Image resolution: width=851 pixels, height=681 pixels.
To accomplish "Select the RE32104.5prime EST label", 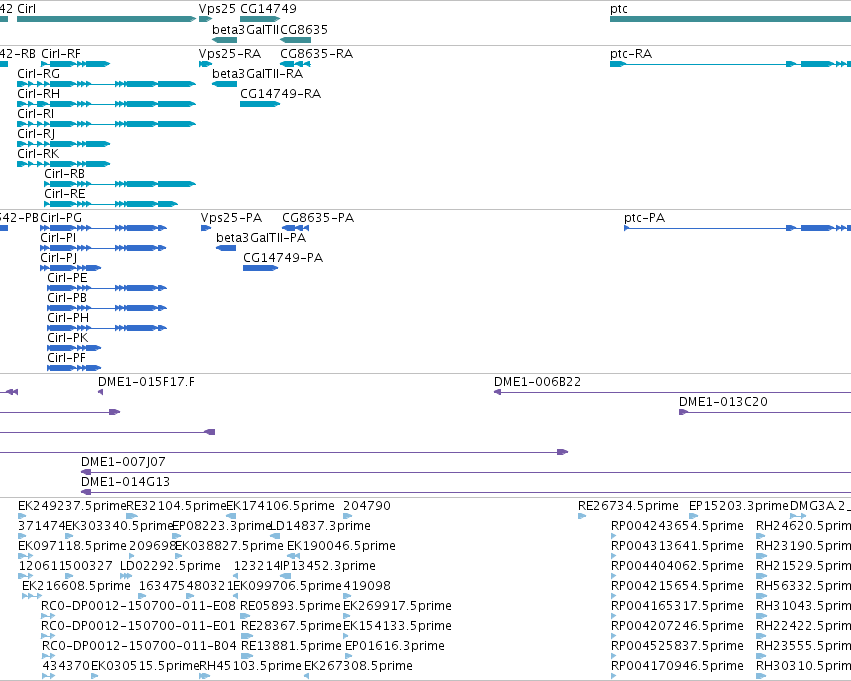I will coord(176,506).
